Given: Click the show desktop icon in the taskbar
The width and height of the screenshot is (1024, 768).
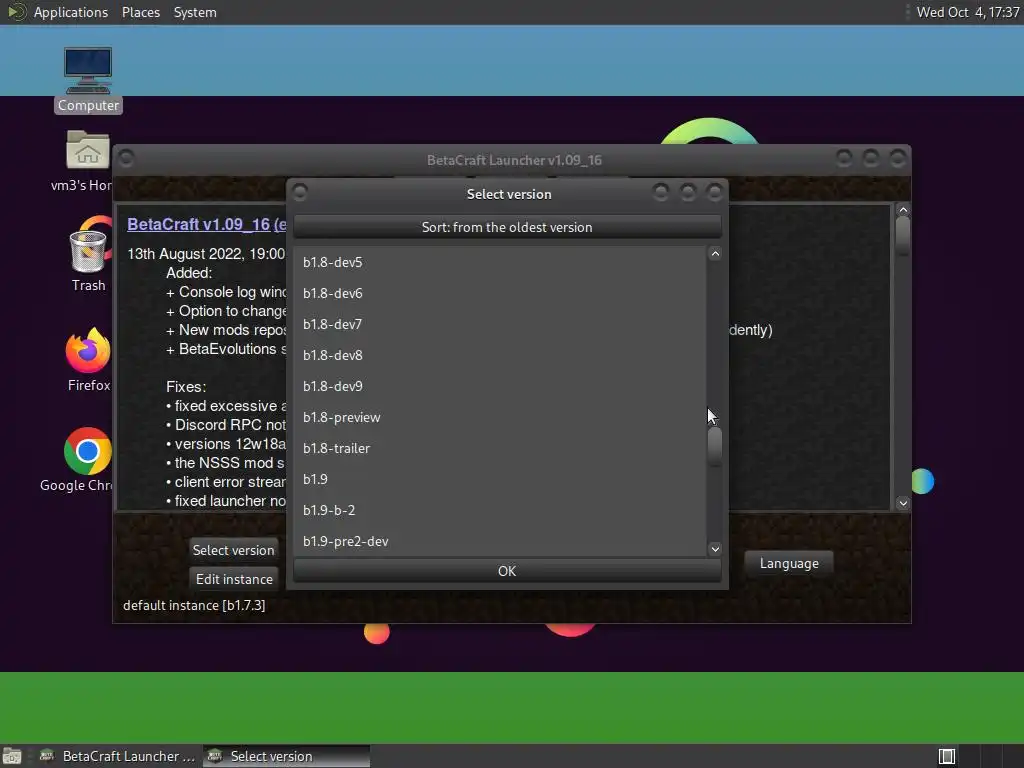Looking at the screenshot, I should click(12, 756).
